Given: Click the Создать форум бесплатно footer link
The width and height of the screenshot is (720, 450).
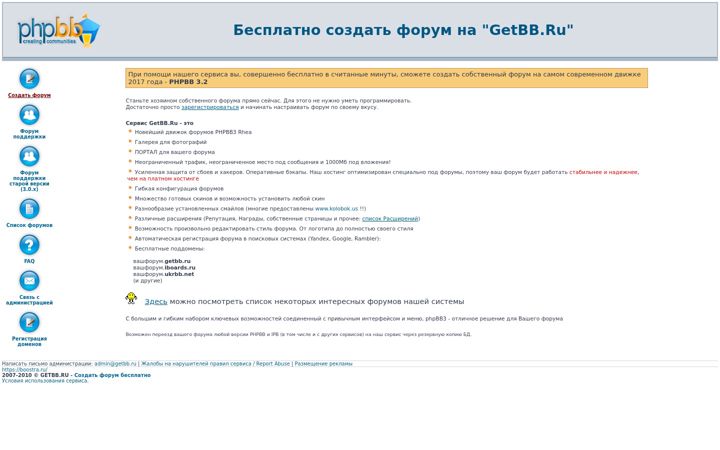Looking at the screenshot, I should 112,375.
